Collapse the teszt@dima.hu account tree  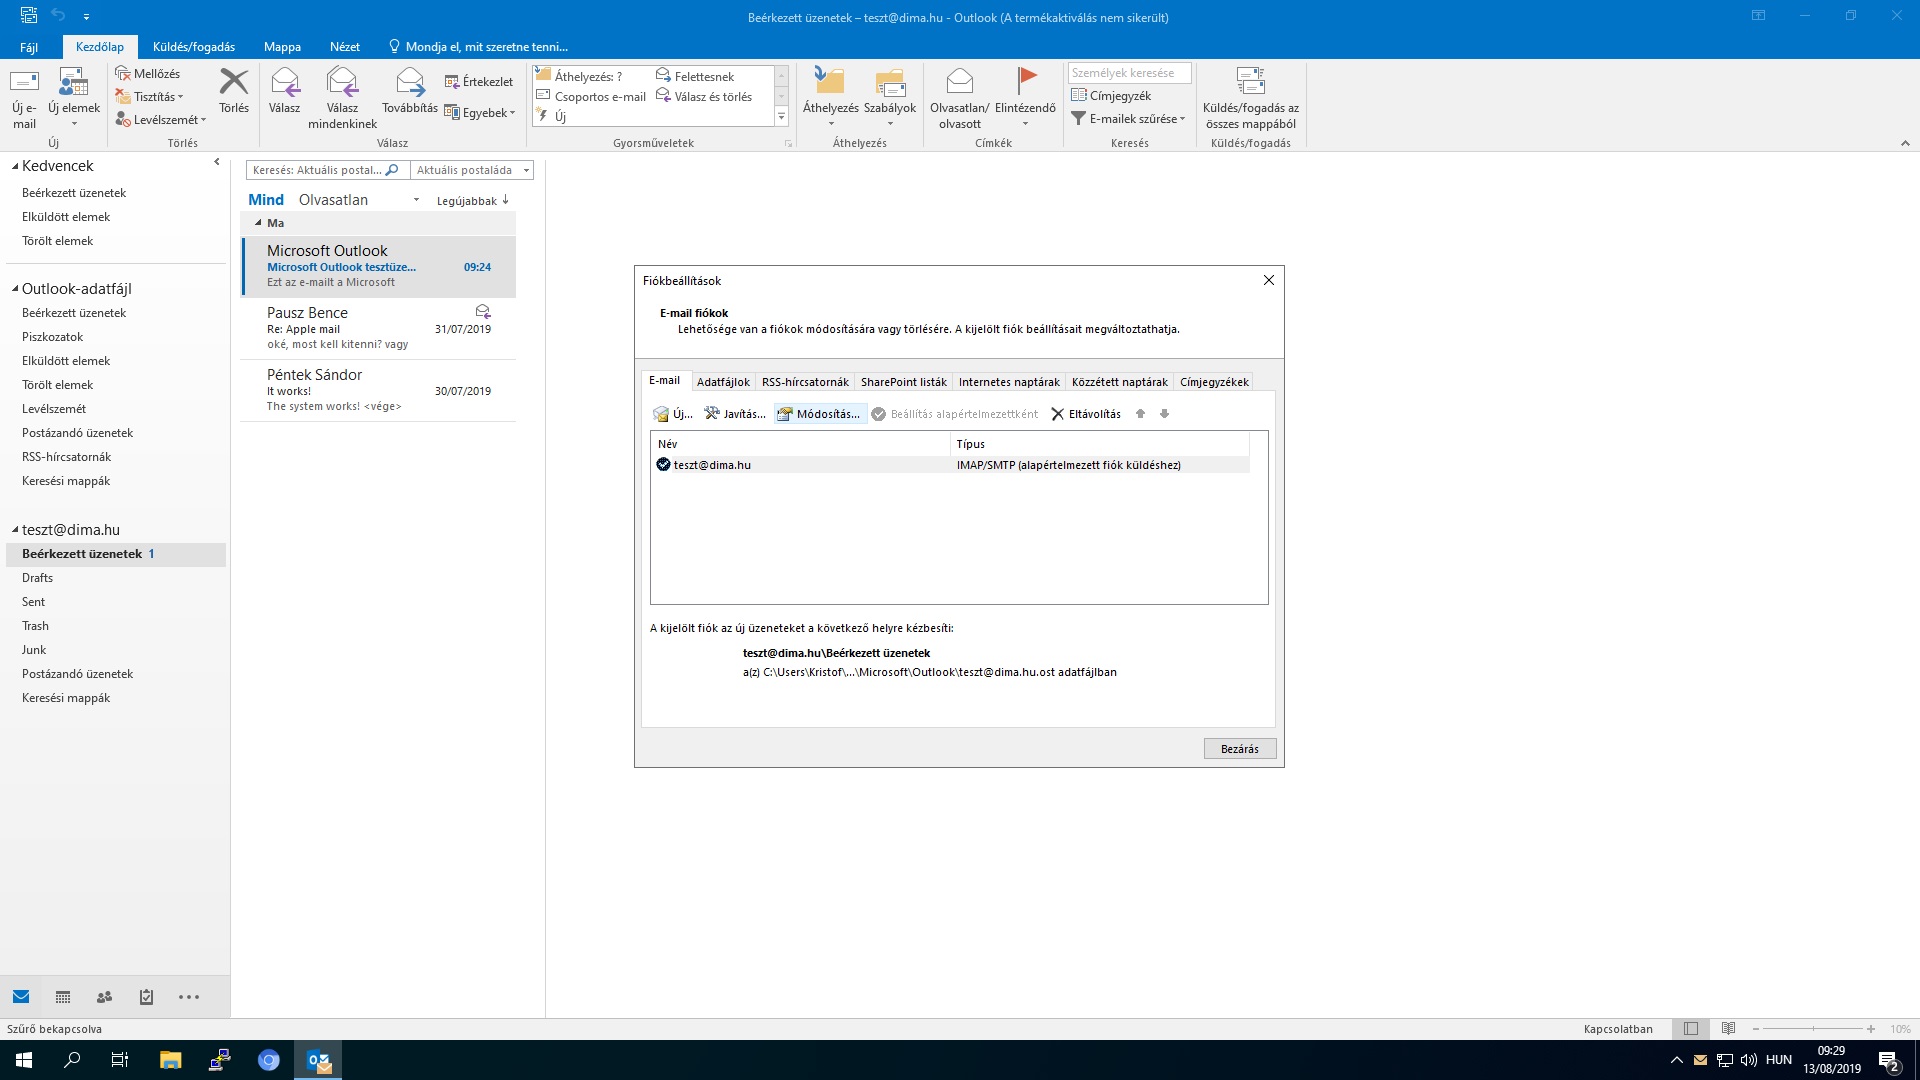pos(15,530)
